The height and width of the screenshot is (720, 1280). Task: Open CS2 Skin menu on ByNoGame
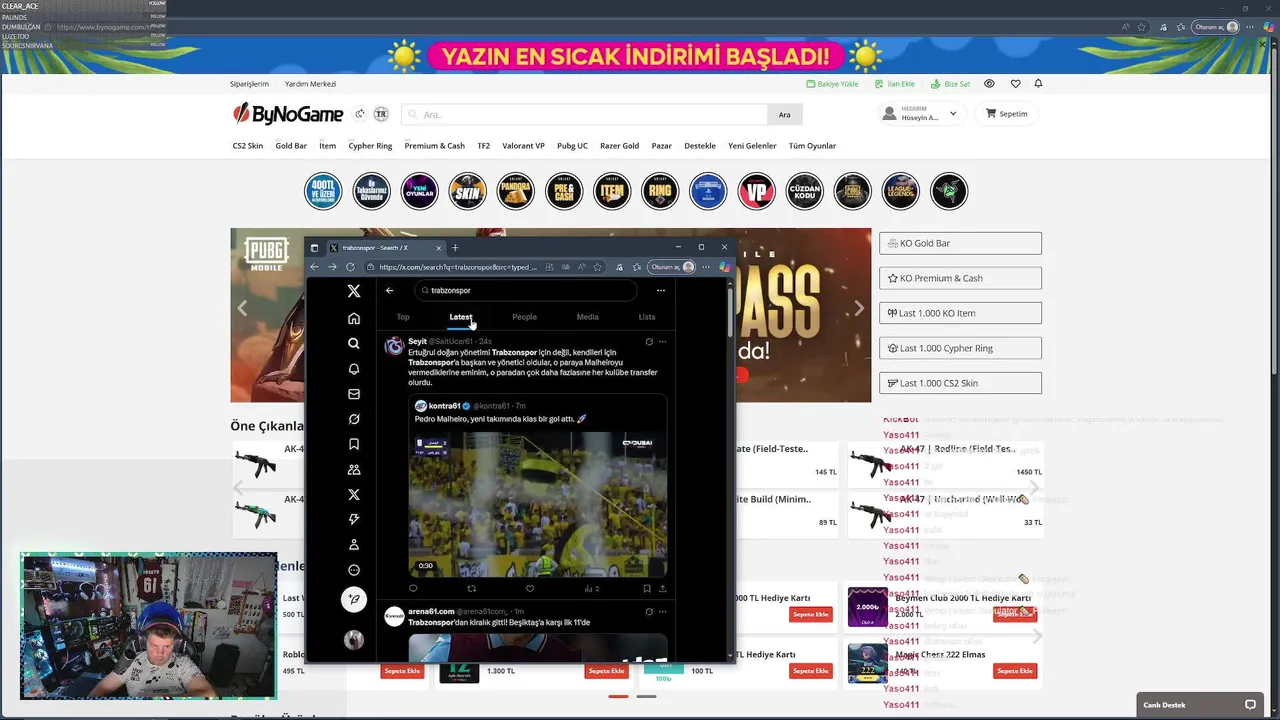coord(248,146)
